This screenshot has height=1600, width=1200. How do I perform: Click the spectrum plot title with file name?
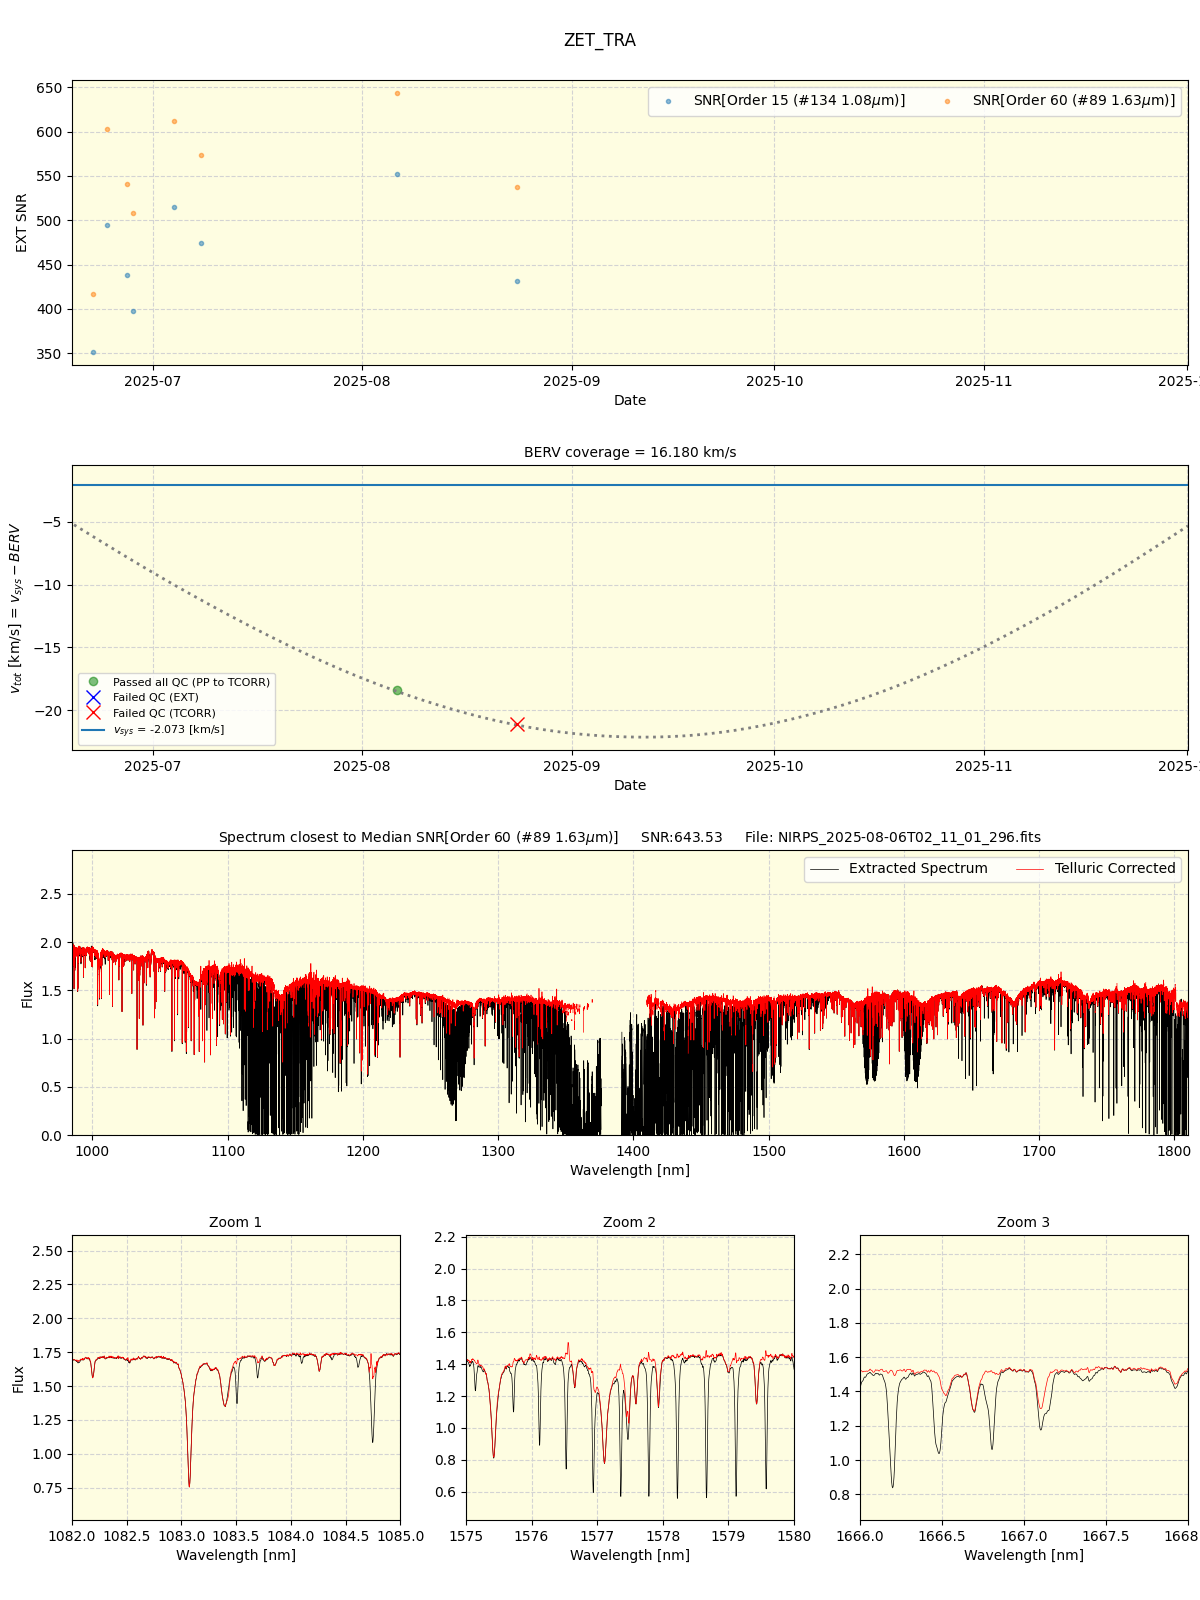tap(630, 838)
